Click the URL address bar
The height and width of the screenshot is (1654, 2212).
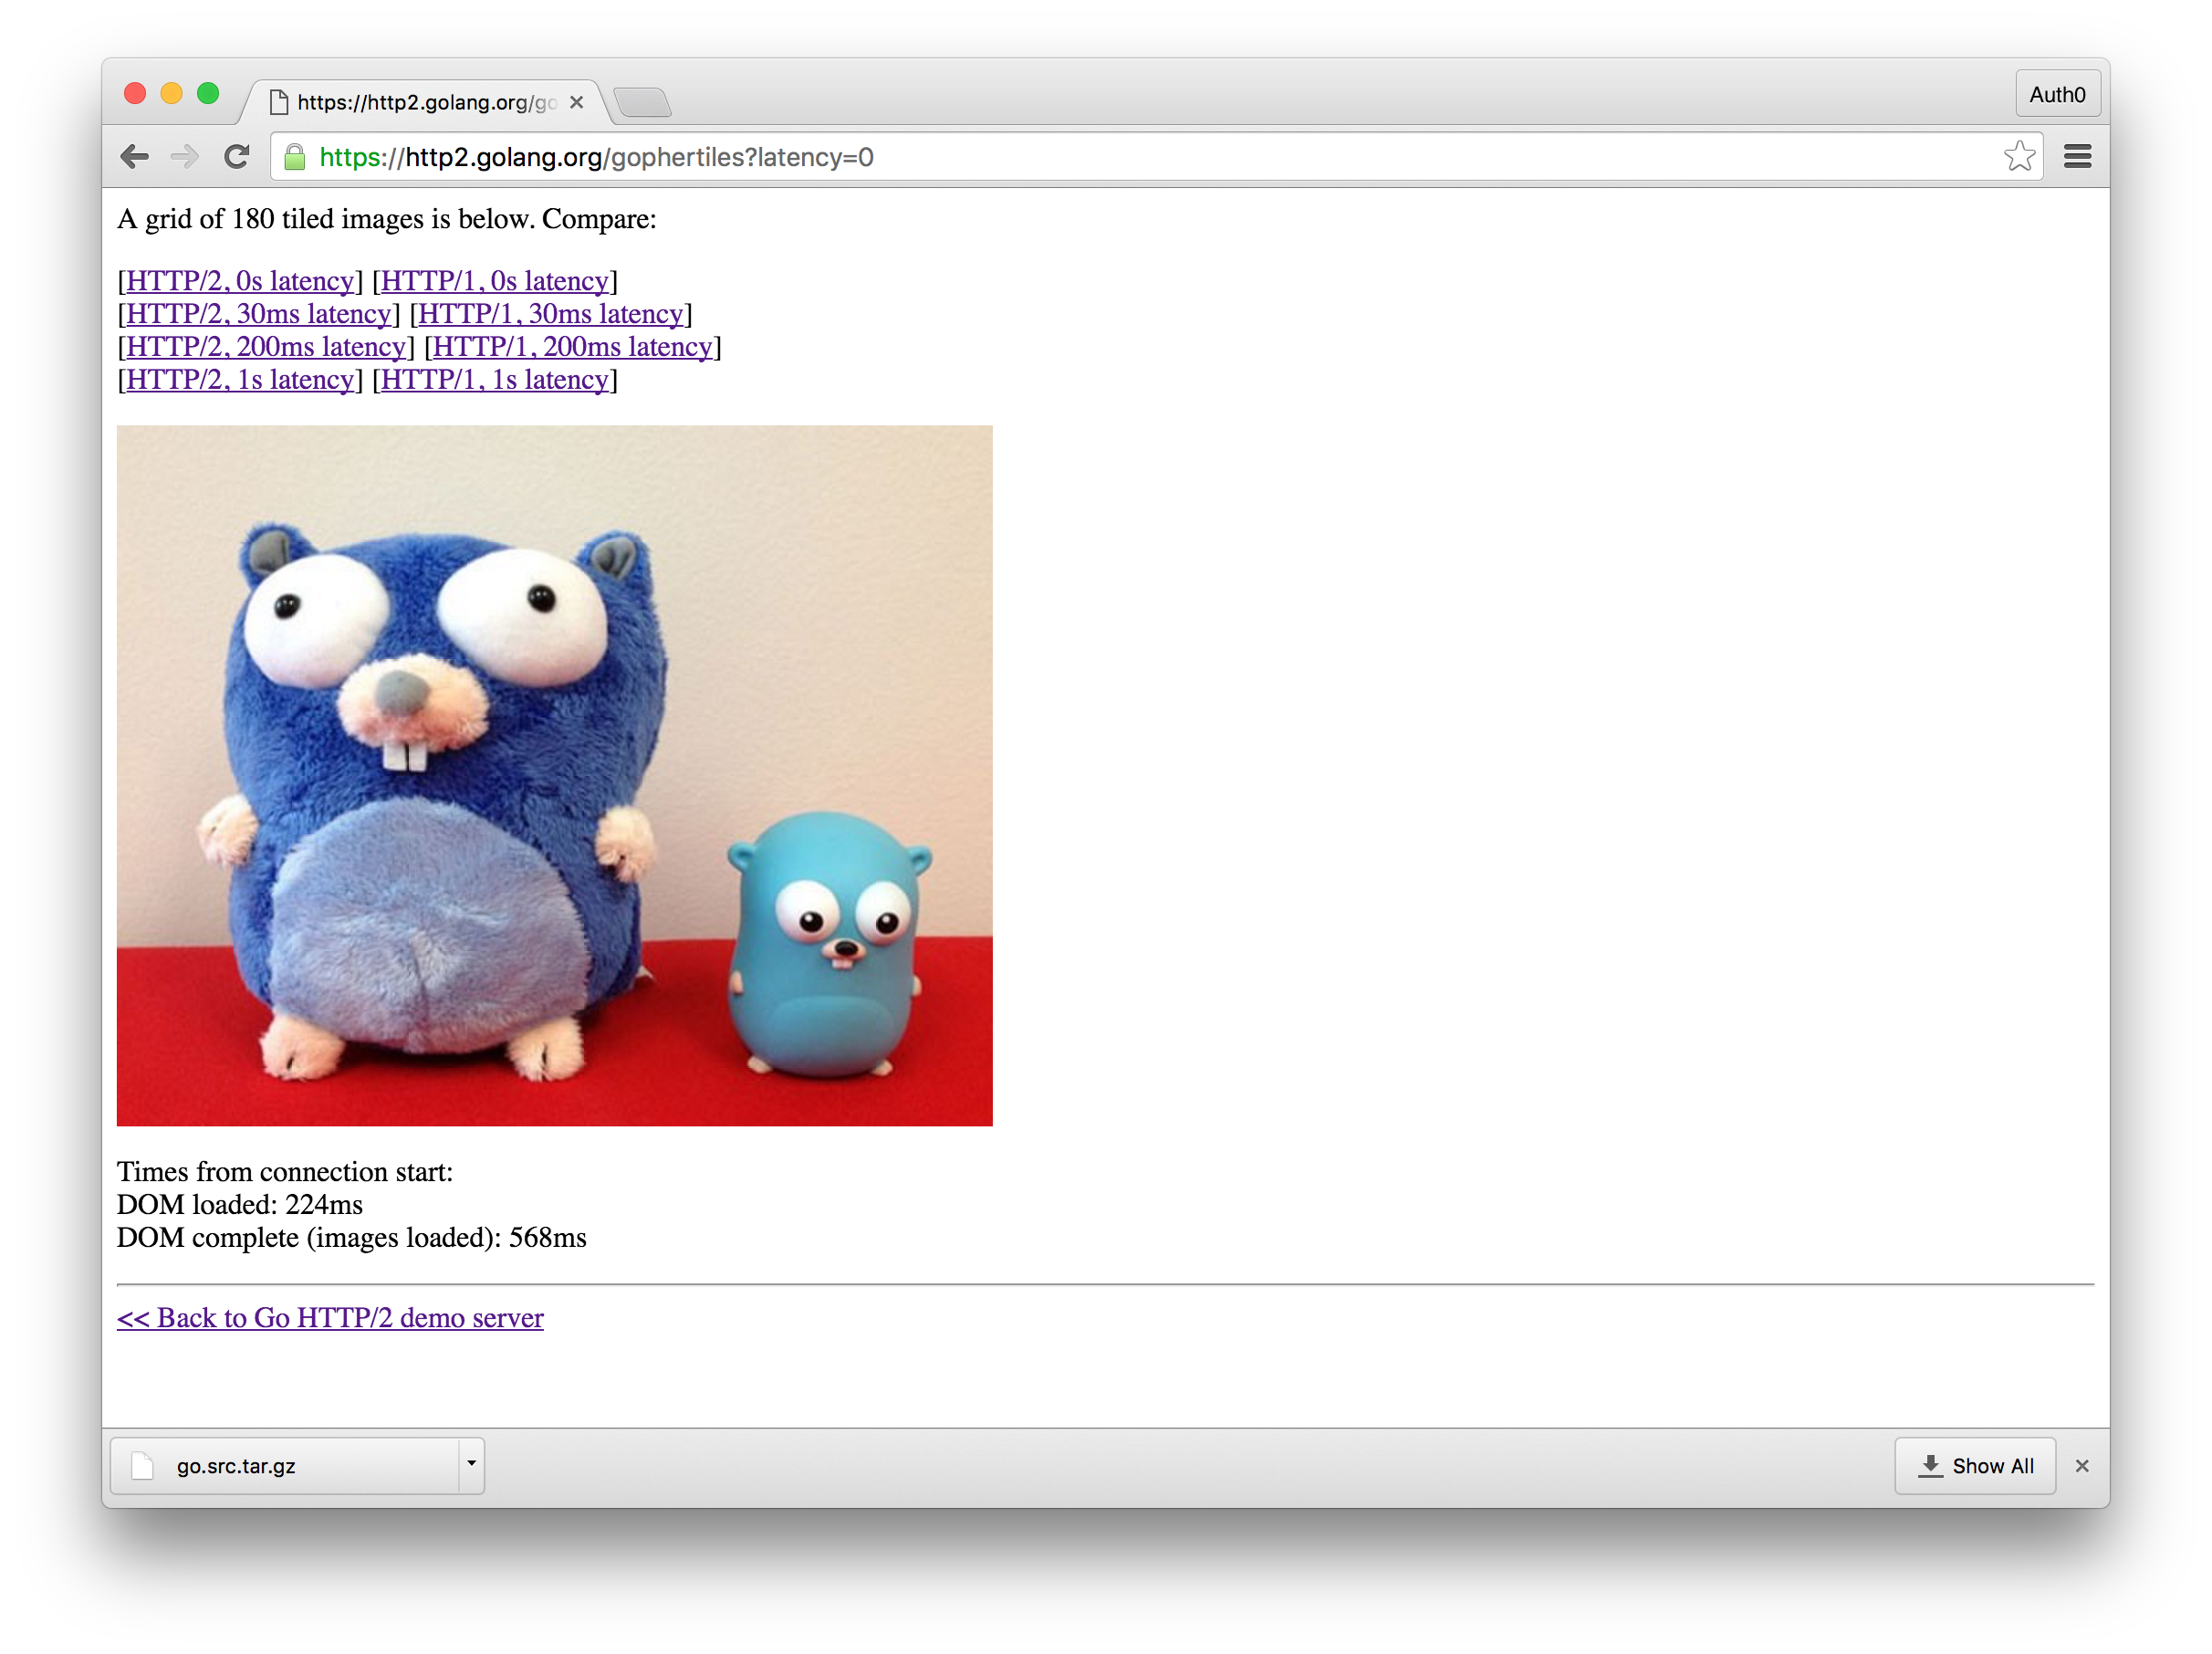[1100, 157]
